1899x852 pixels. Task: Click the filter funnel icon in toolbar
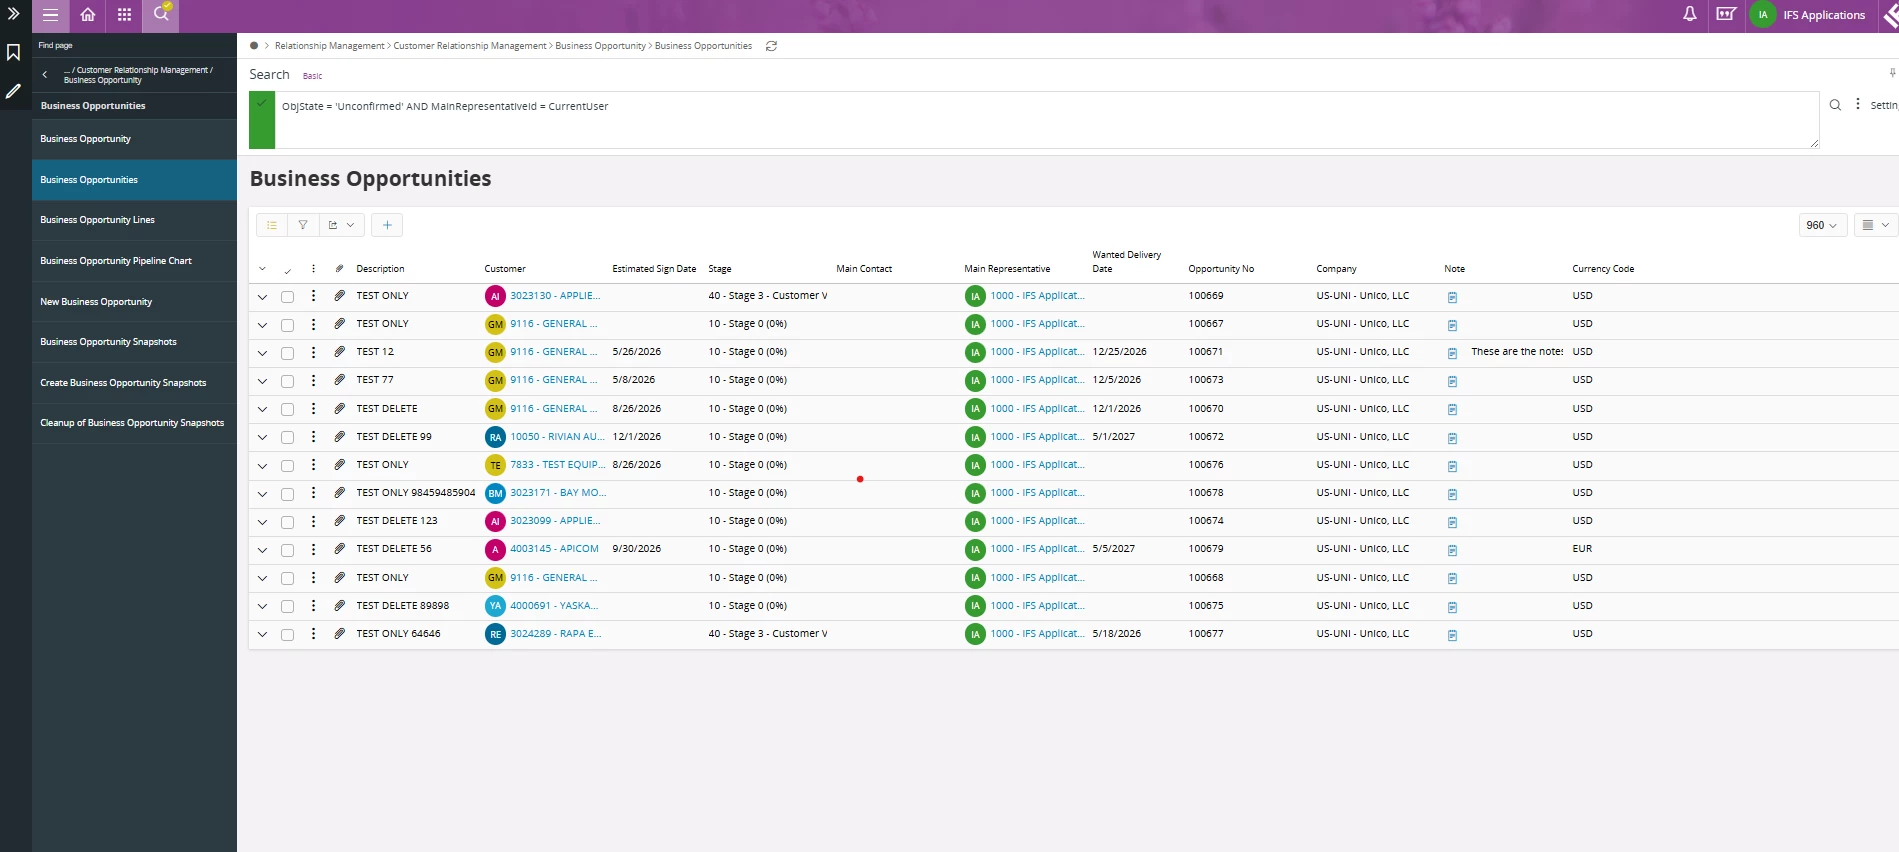[303, 225]
